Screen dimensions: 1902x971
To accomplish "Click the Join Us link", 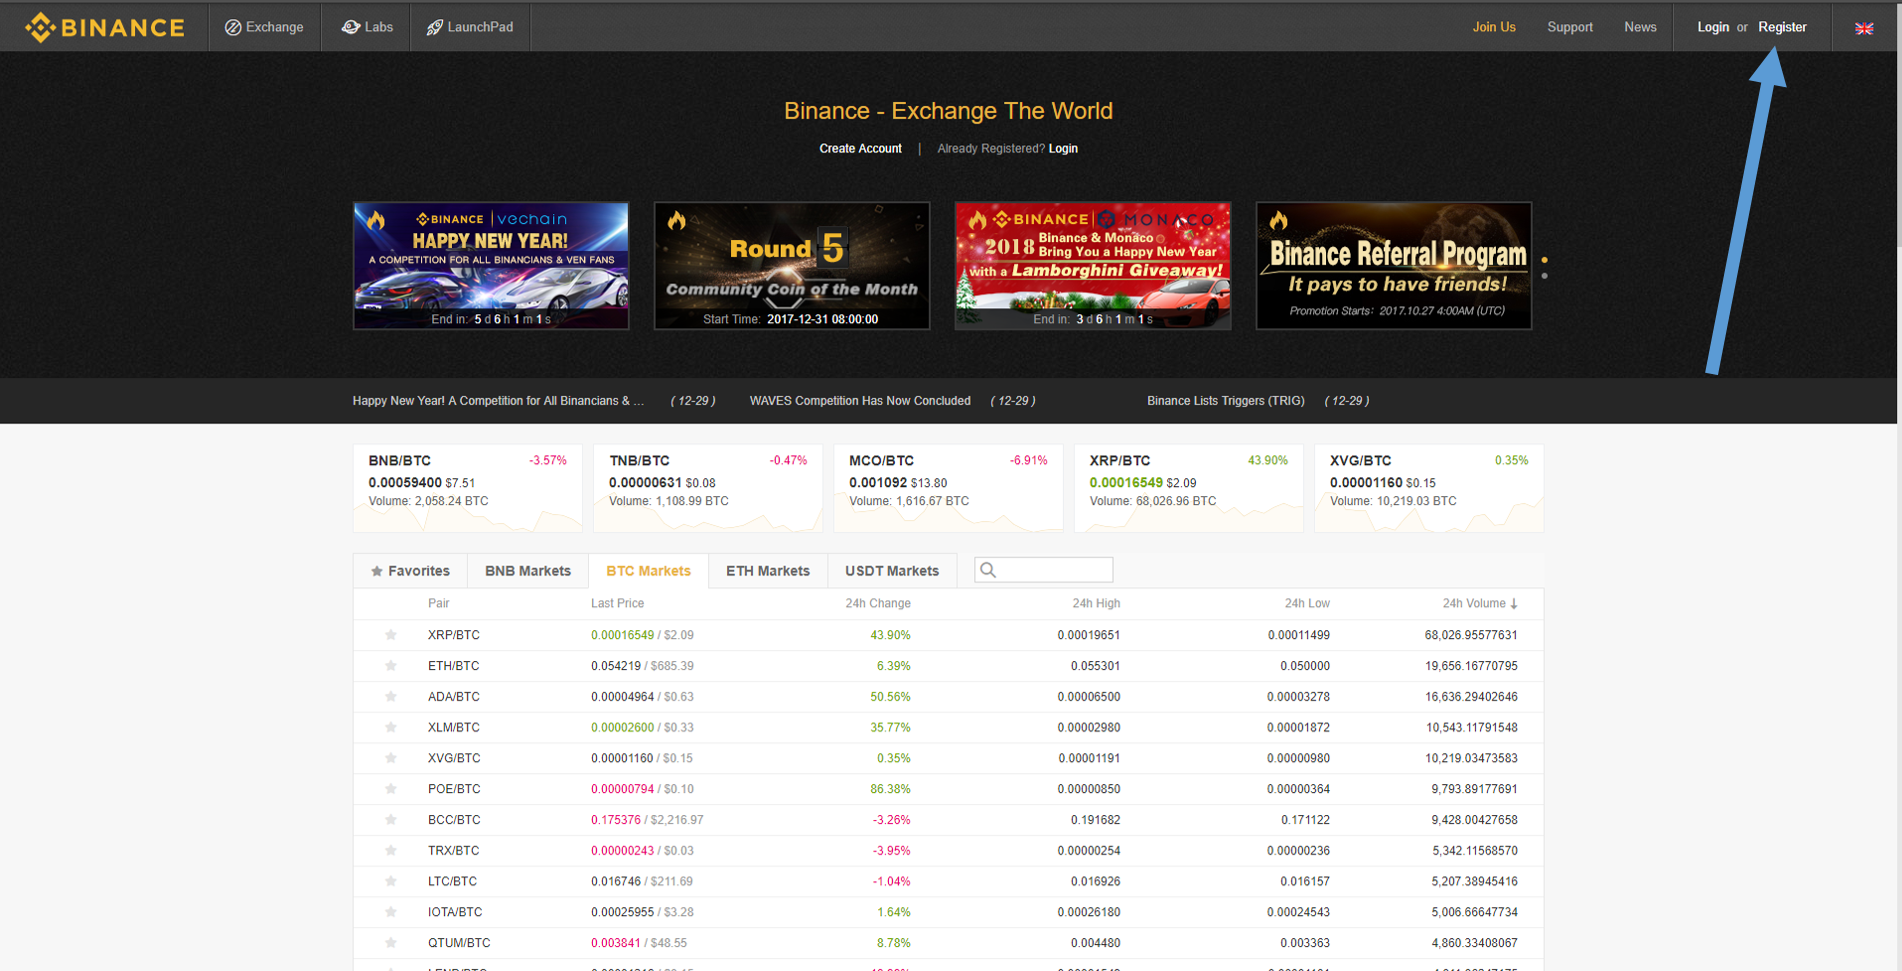I will click(x=1494, y=27).
